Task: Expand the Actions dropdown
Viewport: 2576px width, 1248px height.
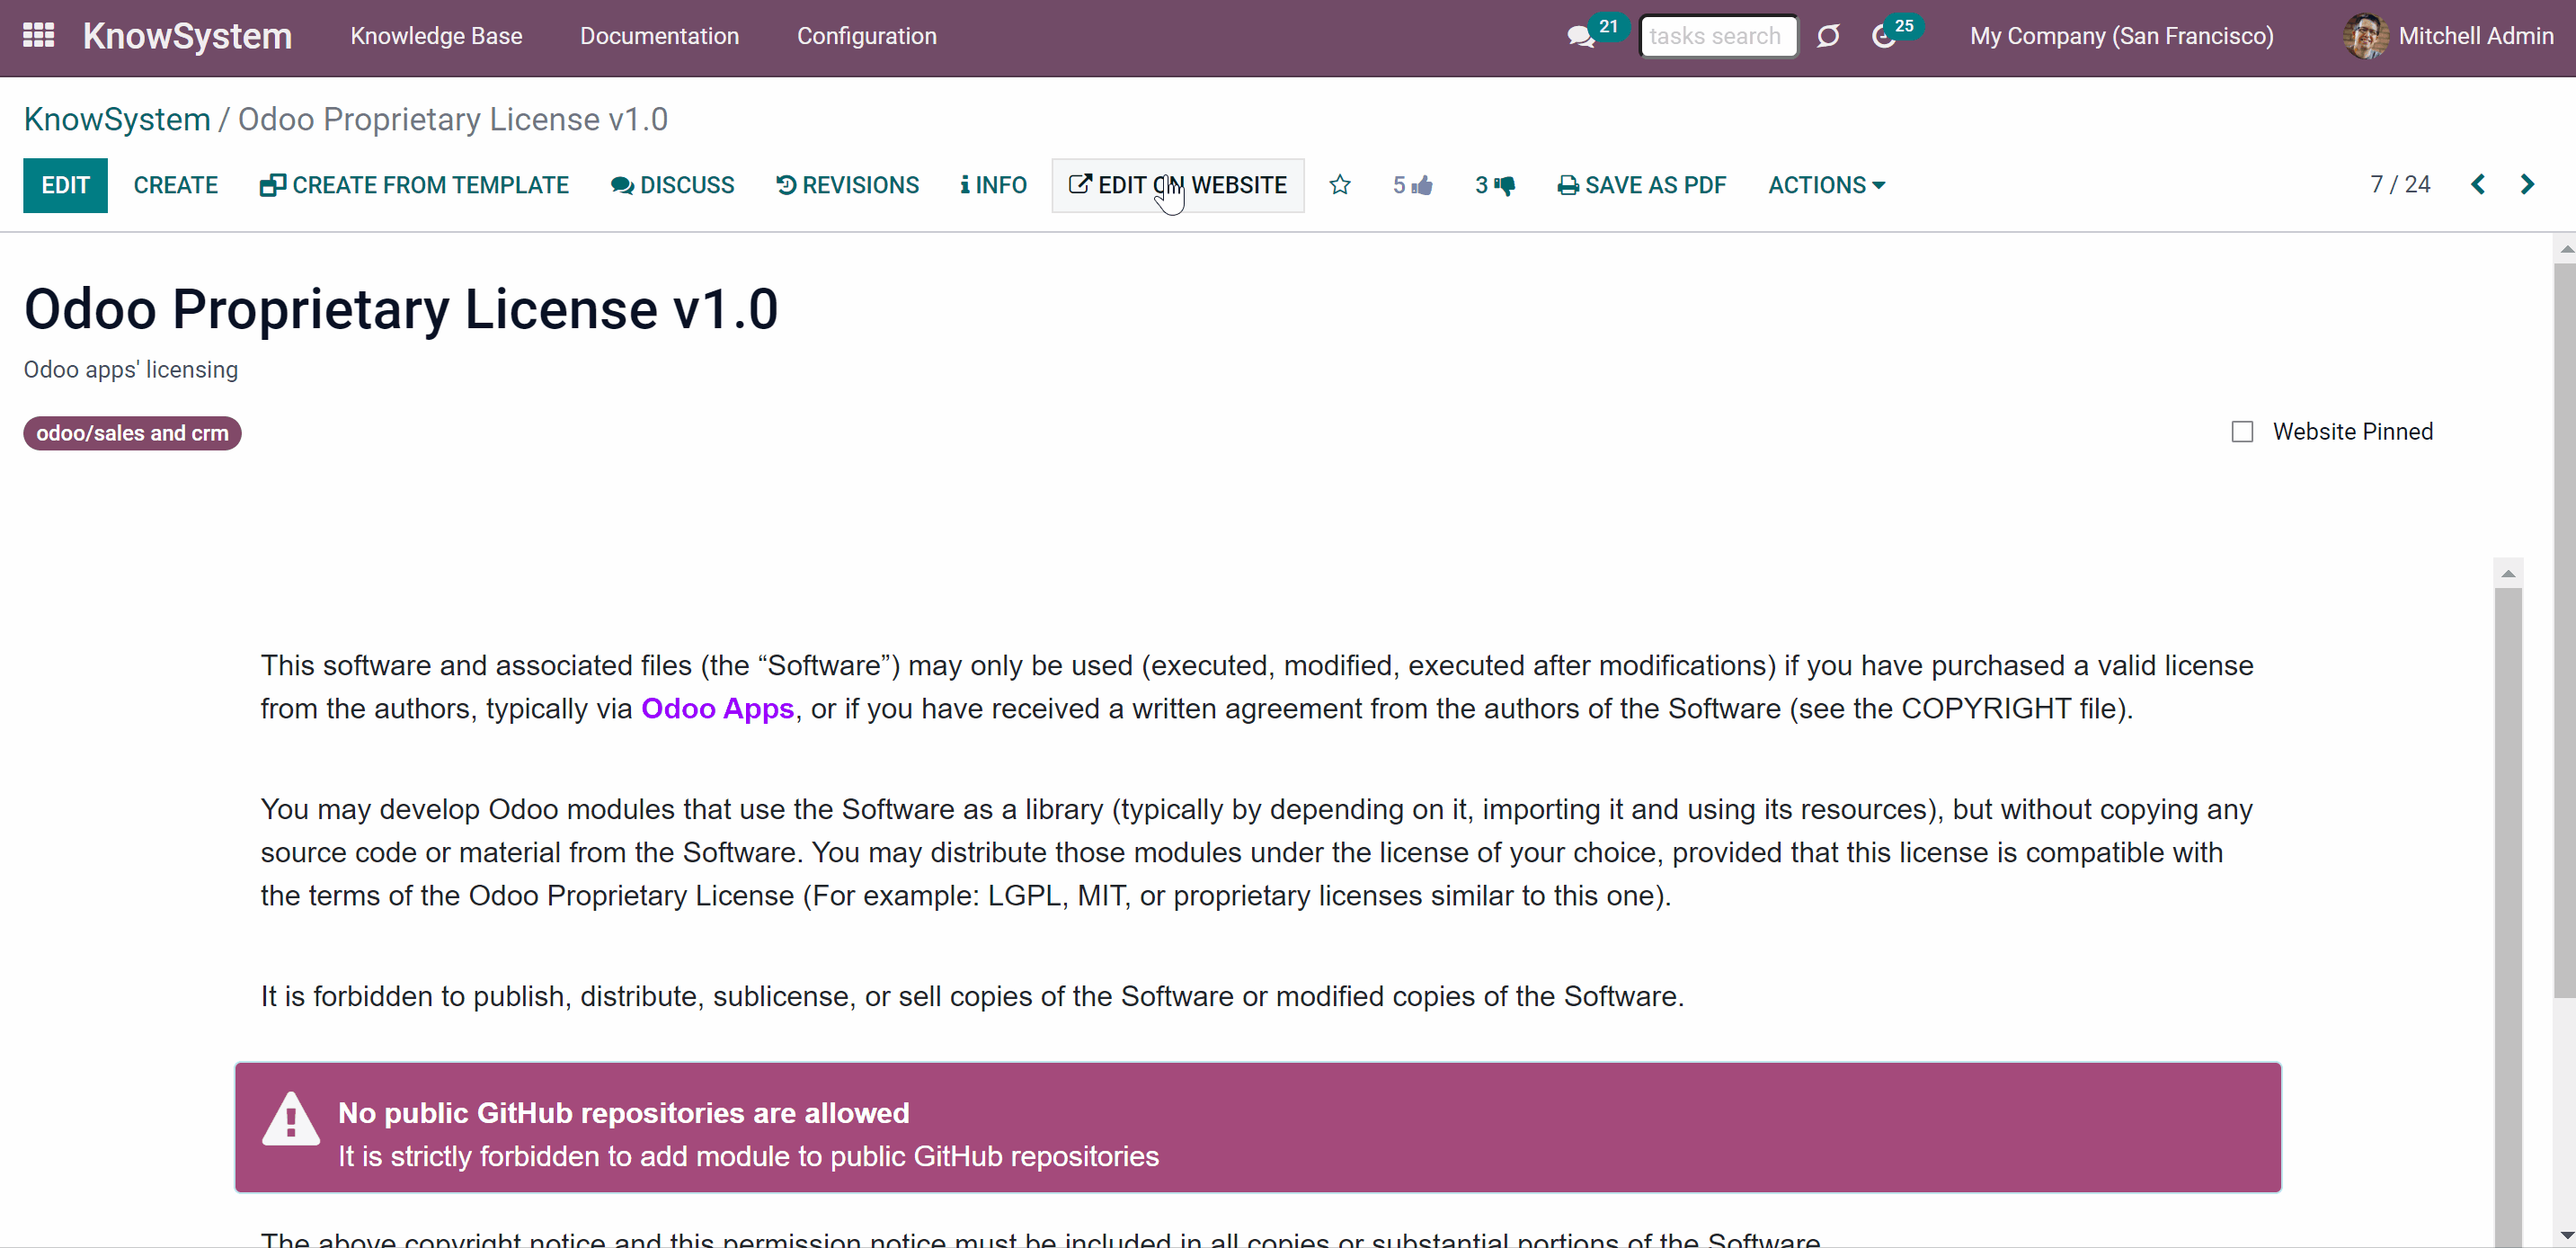Action: point(1826,185)
